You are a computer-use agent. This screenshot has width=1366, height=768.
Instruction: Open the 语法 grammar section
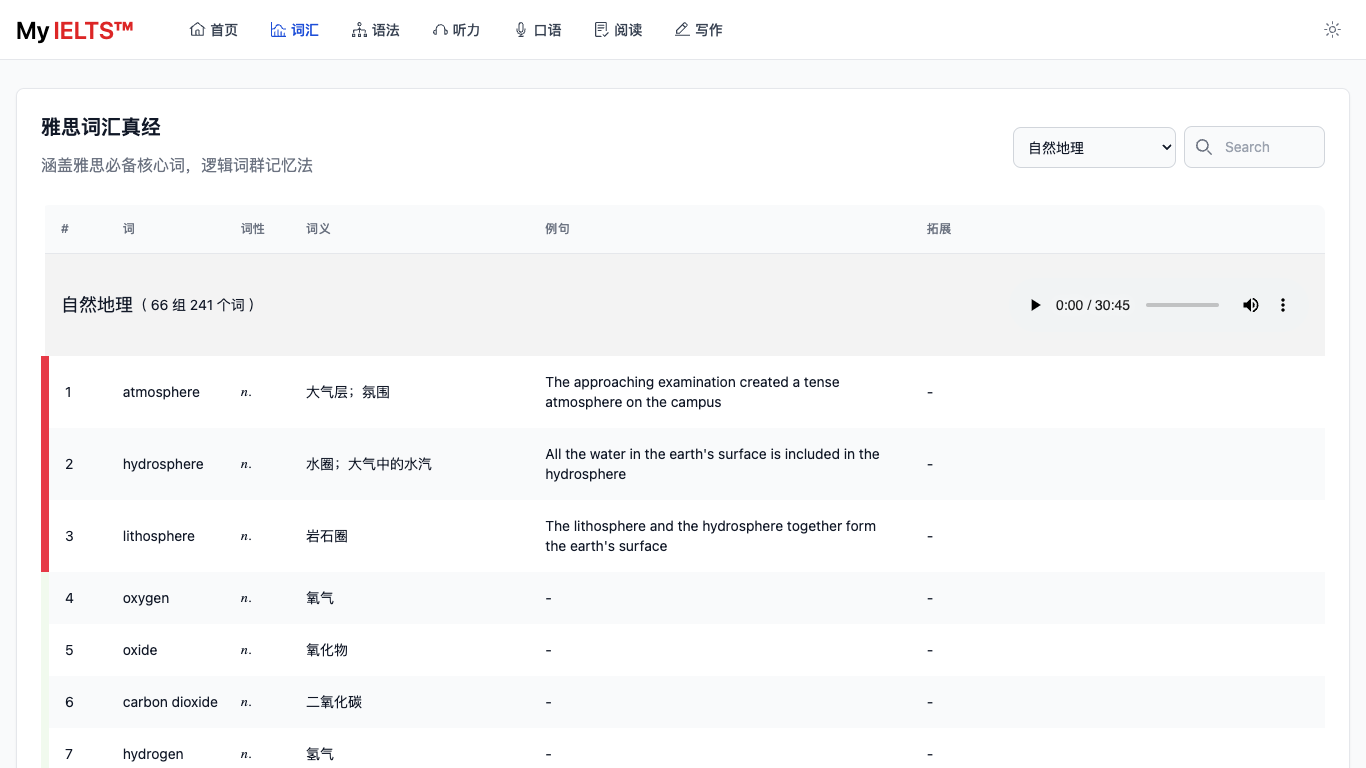376,30
